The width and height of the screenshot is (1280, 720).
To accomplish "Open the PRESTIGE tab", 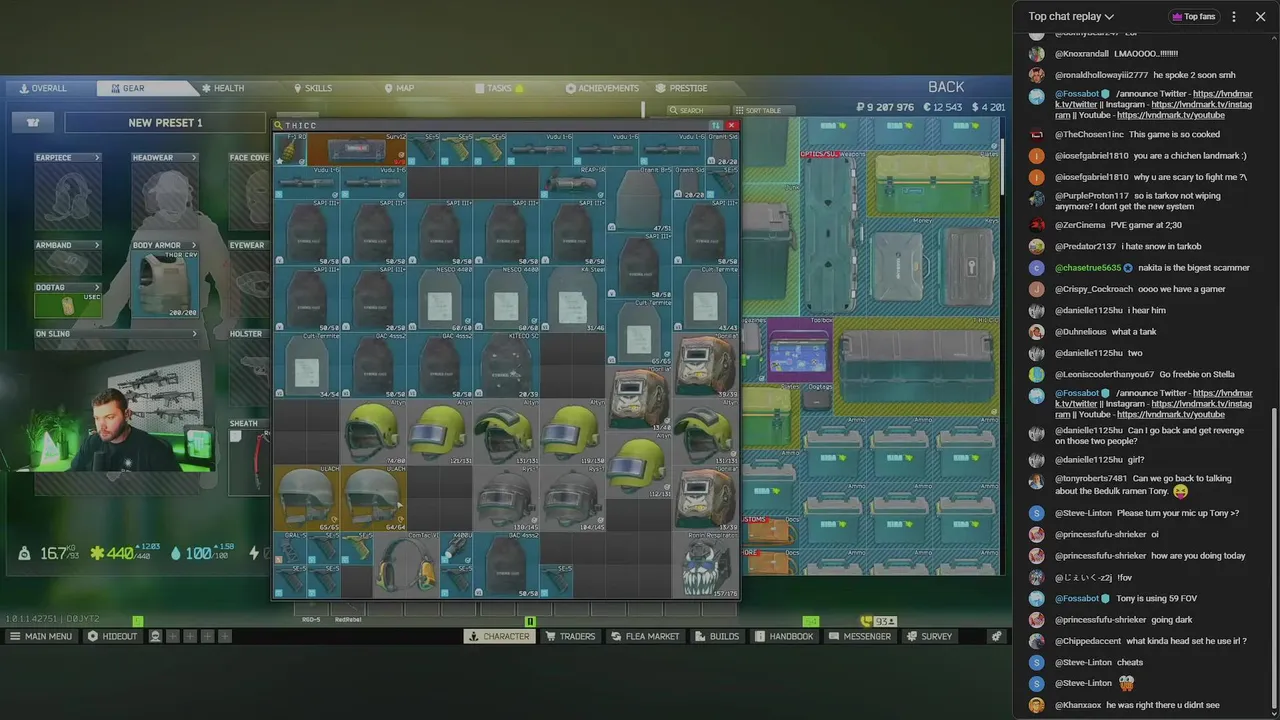I will coord(681,88).
